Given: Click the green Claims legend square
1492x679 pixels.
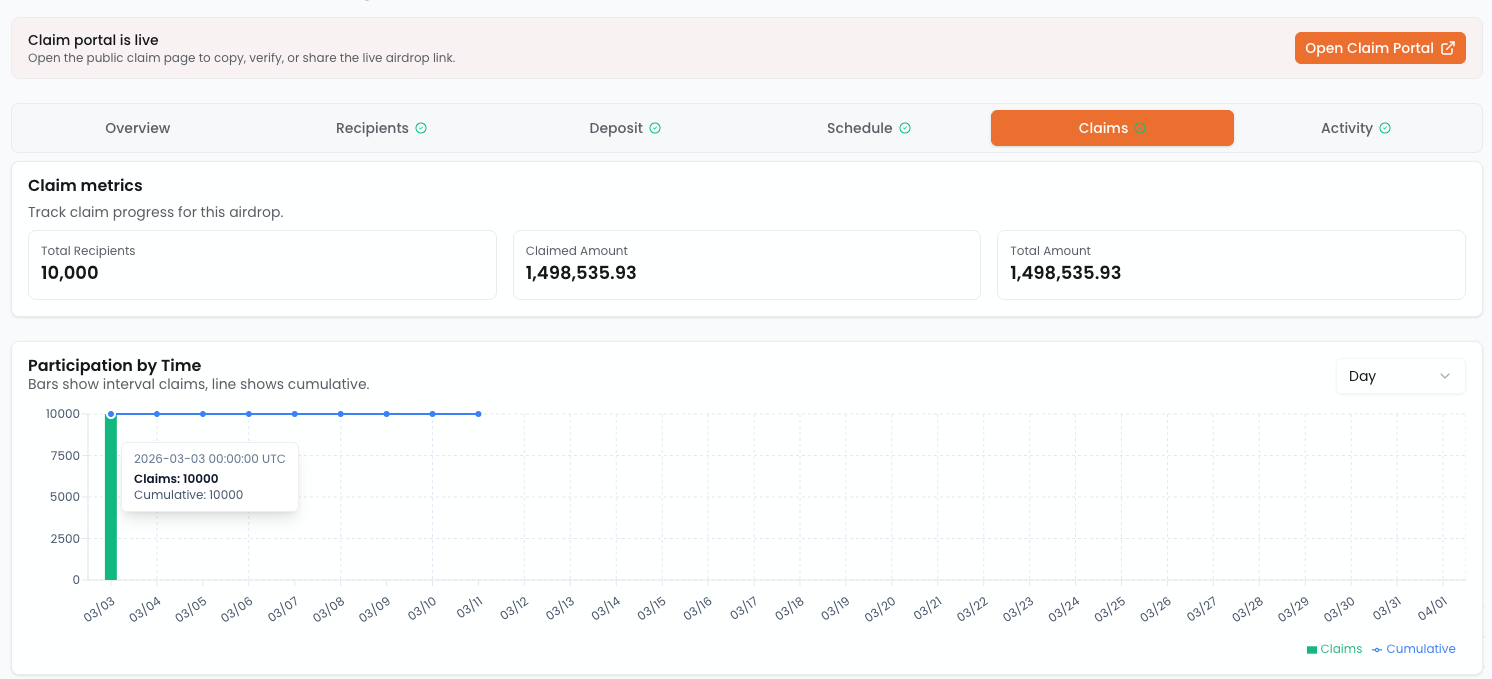Looking at the screenshot, I should [1311, 650].
